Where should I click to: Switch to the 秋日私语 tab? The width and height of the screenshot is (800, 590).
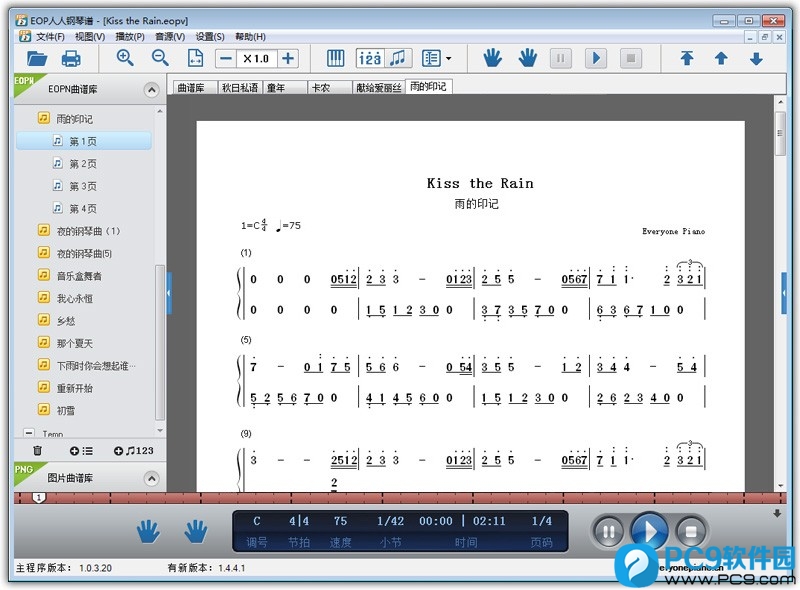click(240, 88)
